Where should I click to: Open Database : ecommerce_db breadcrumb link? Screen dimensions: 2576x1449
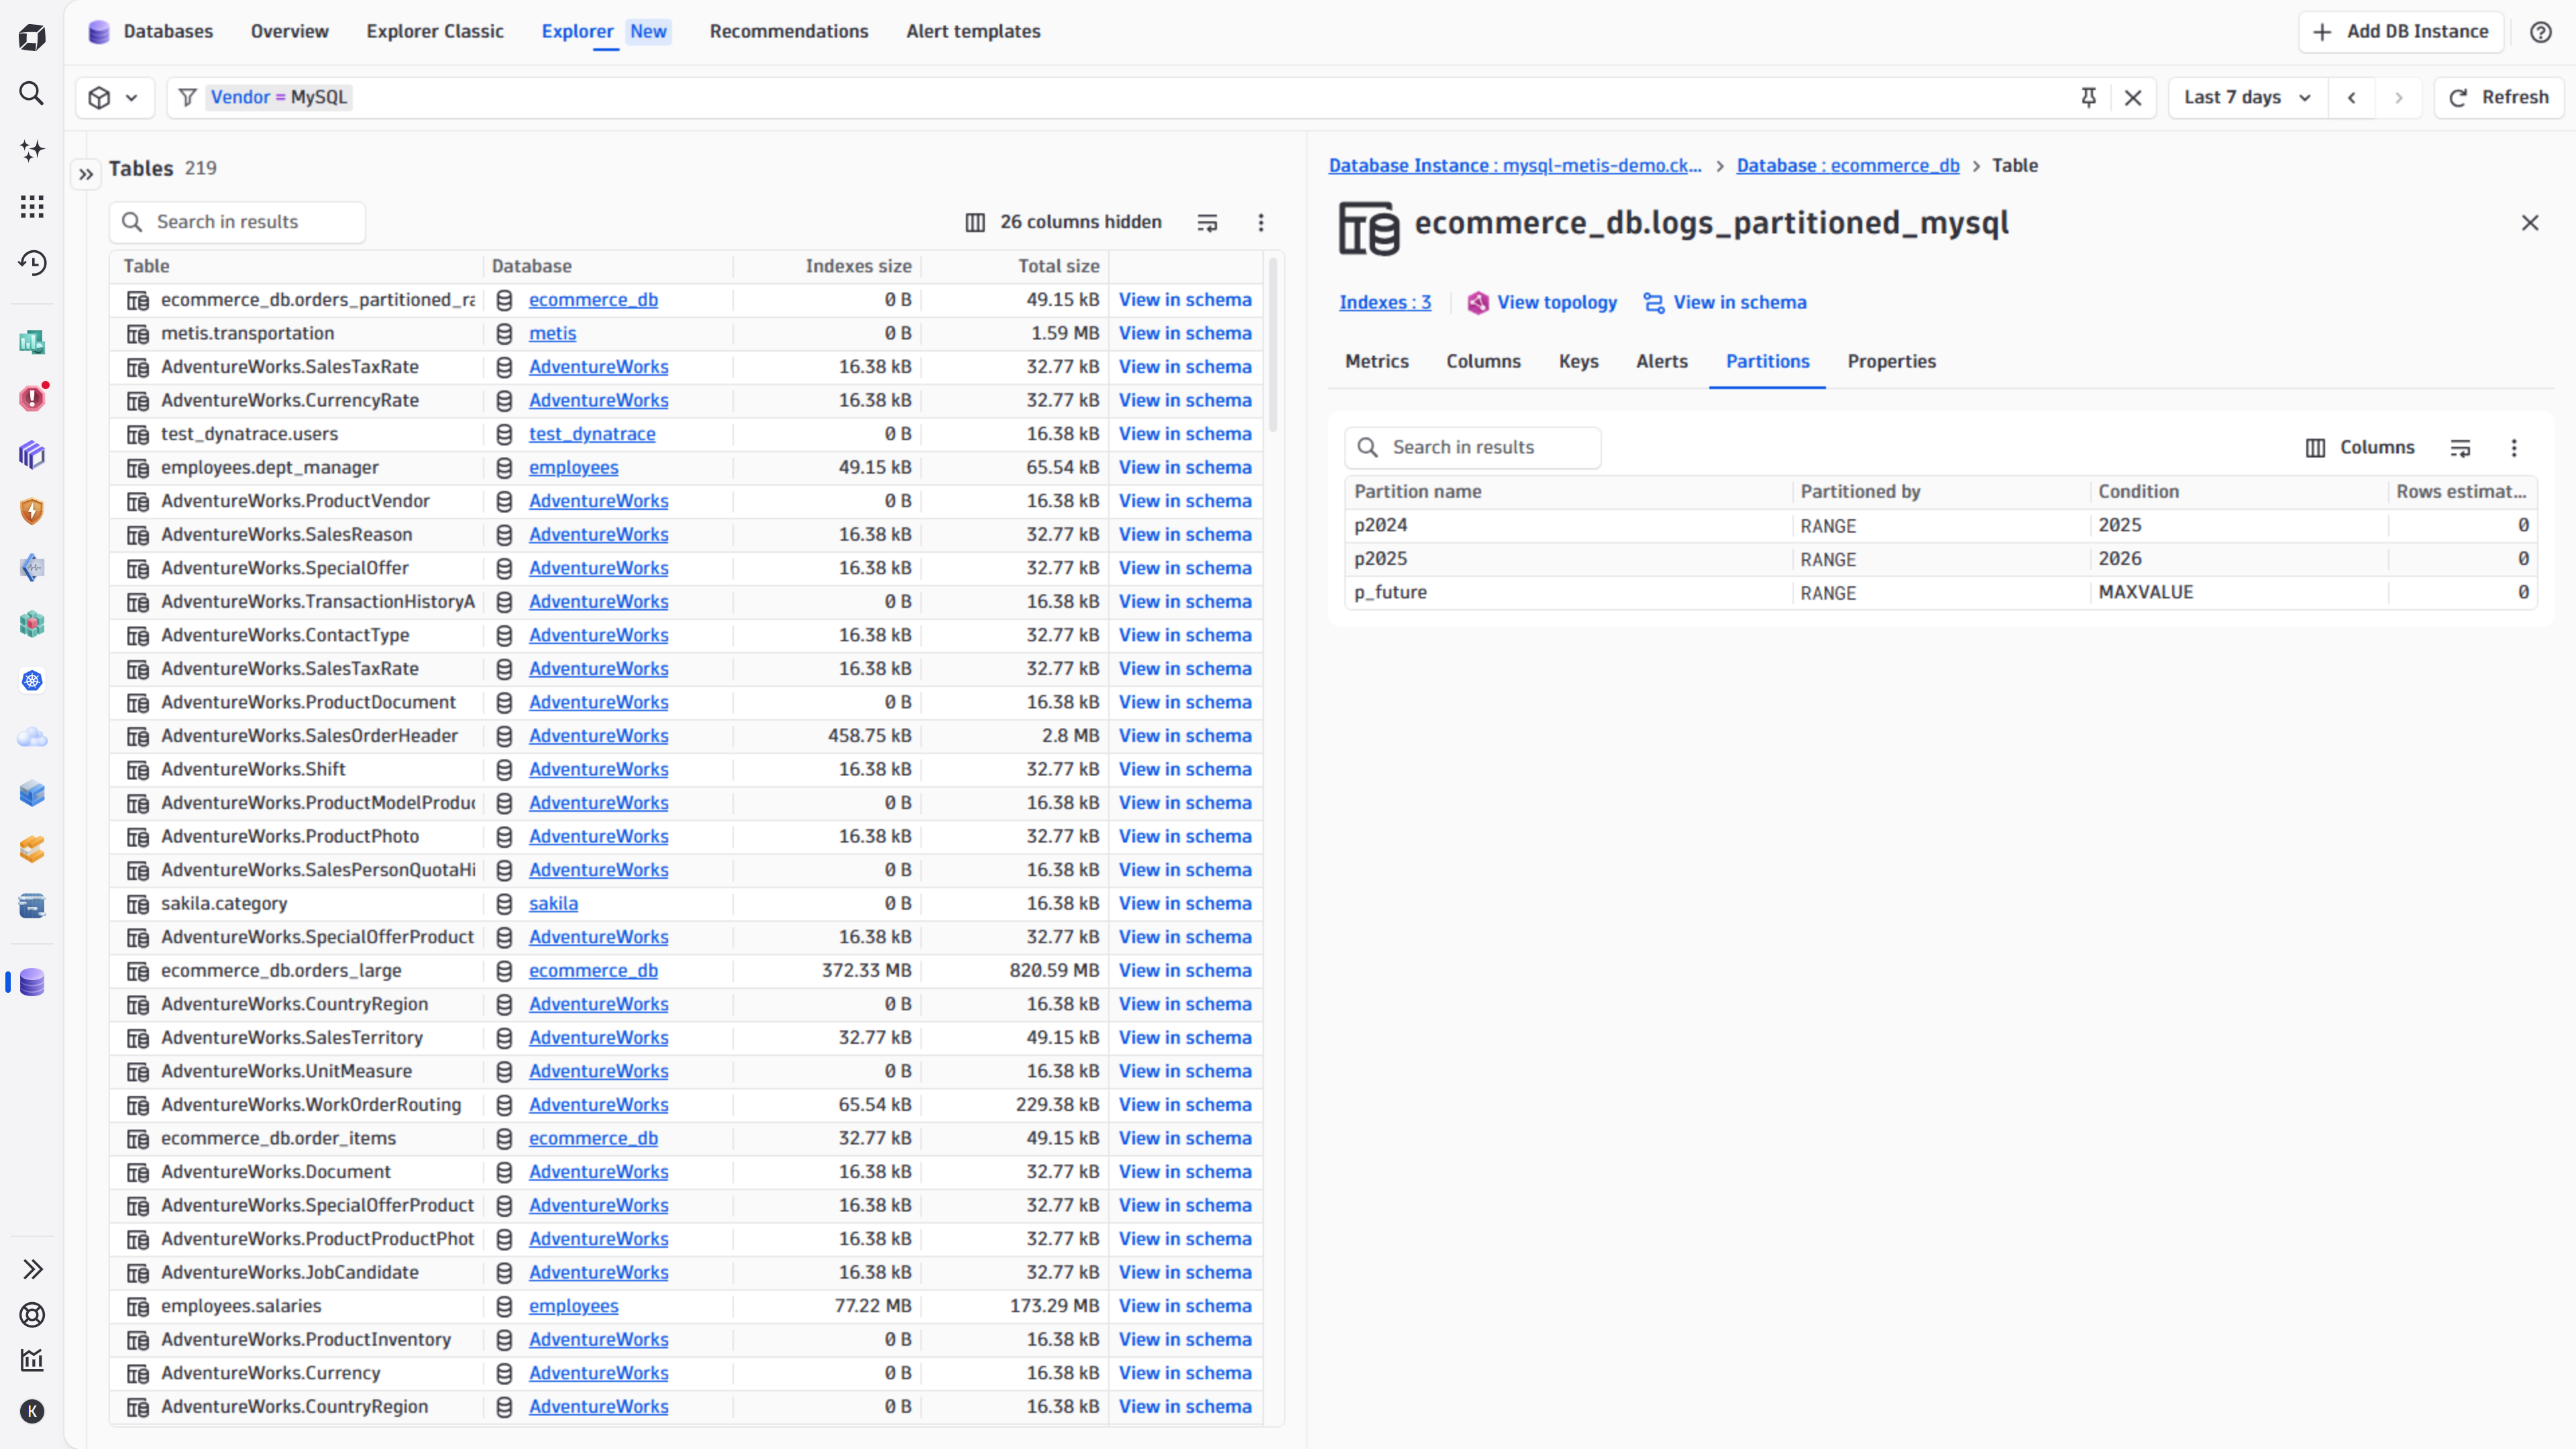(1847, 165)
